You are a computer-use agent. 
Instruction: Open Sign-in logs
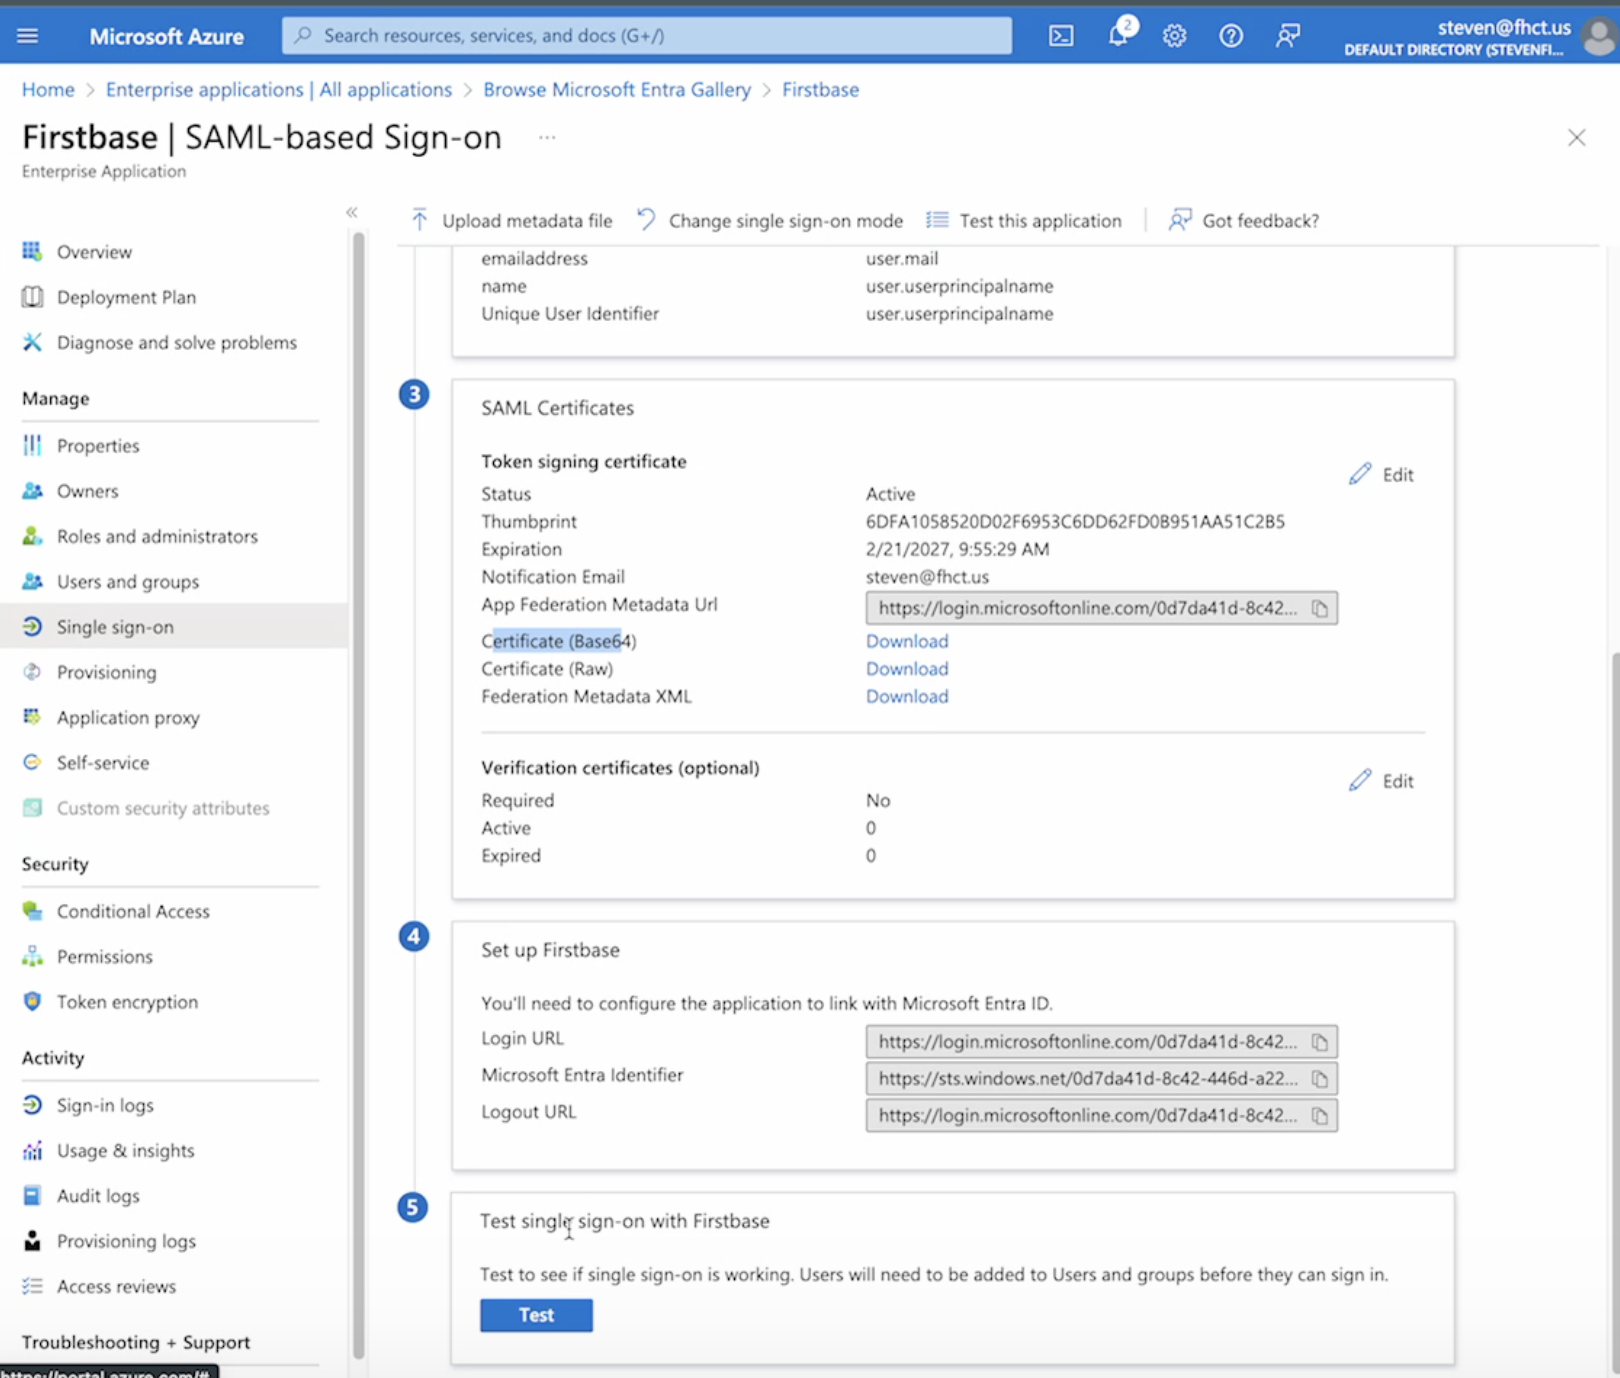tap(105, 1106)
